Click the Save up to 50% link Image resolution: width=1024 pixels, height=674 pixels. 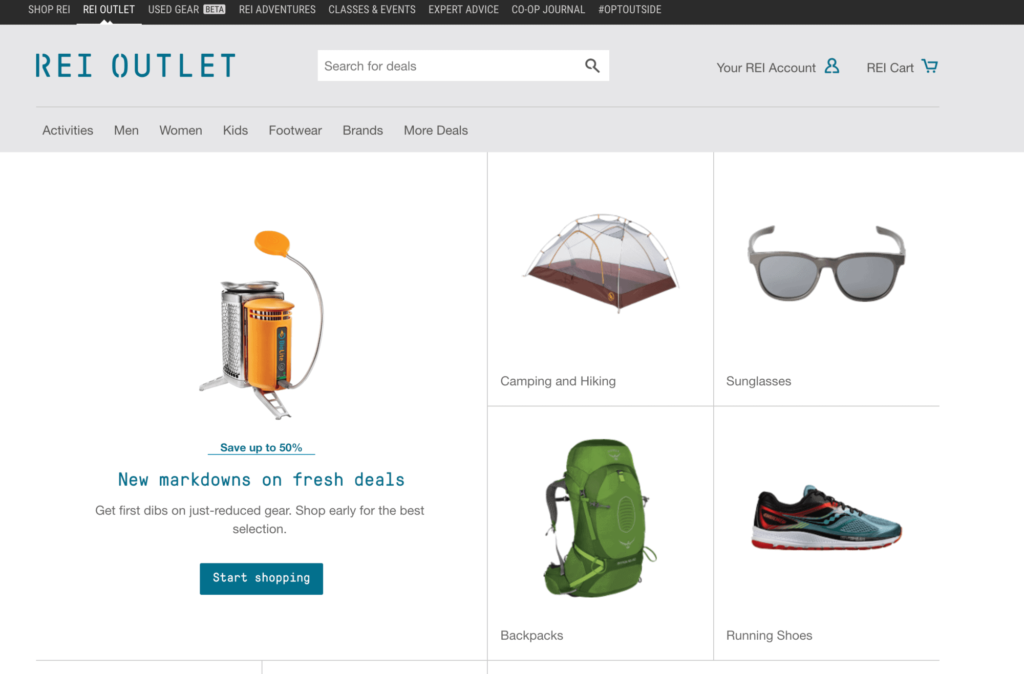pos(261,447)
